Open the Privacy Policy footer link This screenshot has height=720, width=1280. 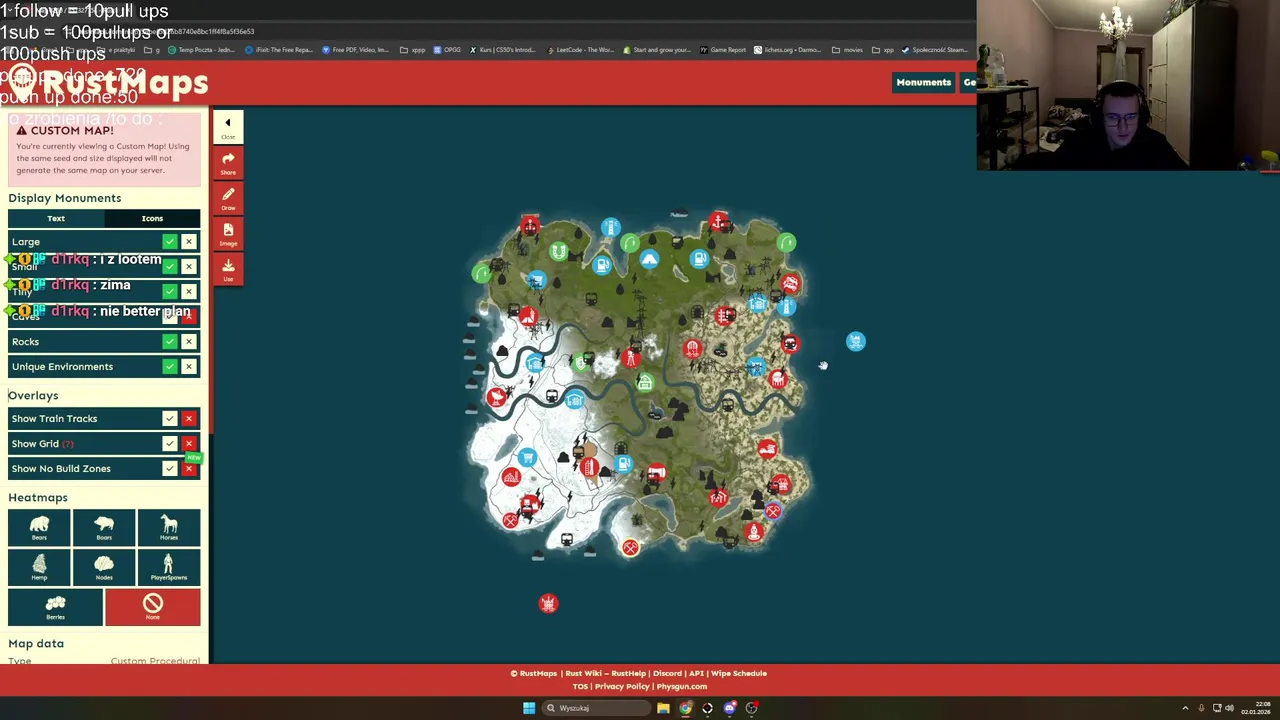(622, 687)
